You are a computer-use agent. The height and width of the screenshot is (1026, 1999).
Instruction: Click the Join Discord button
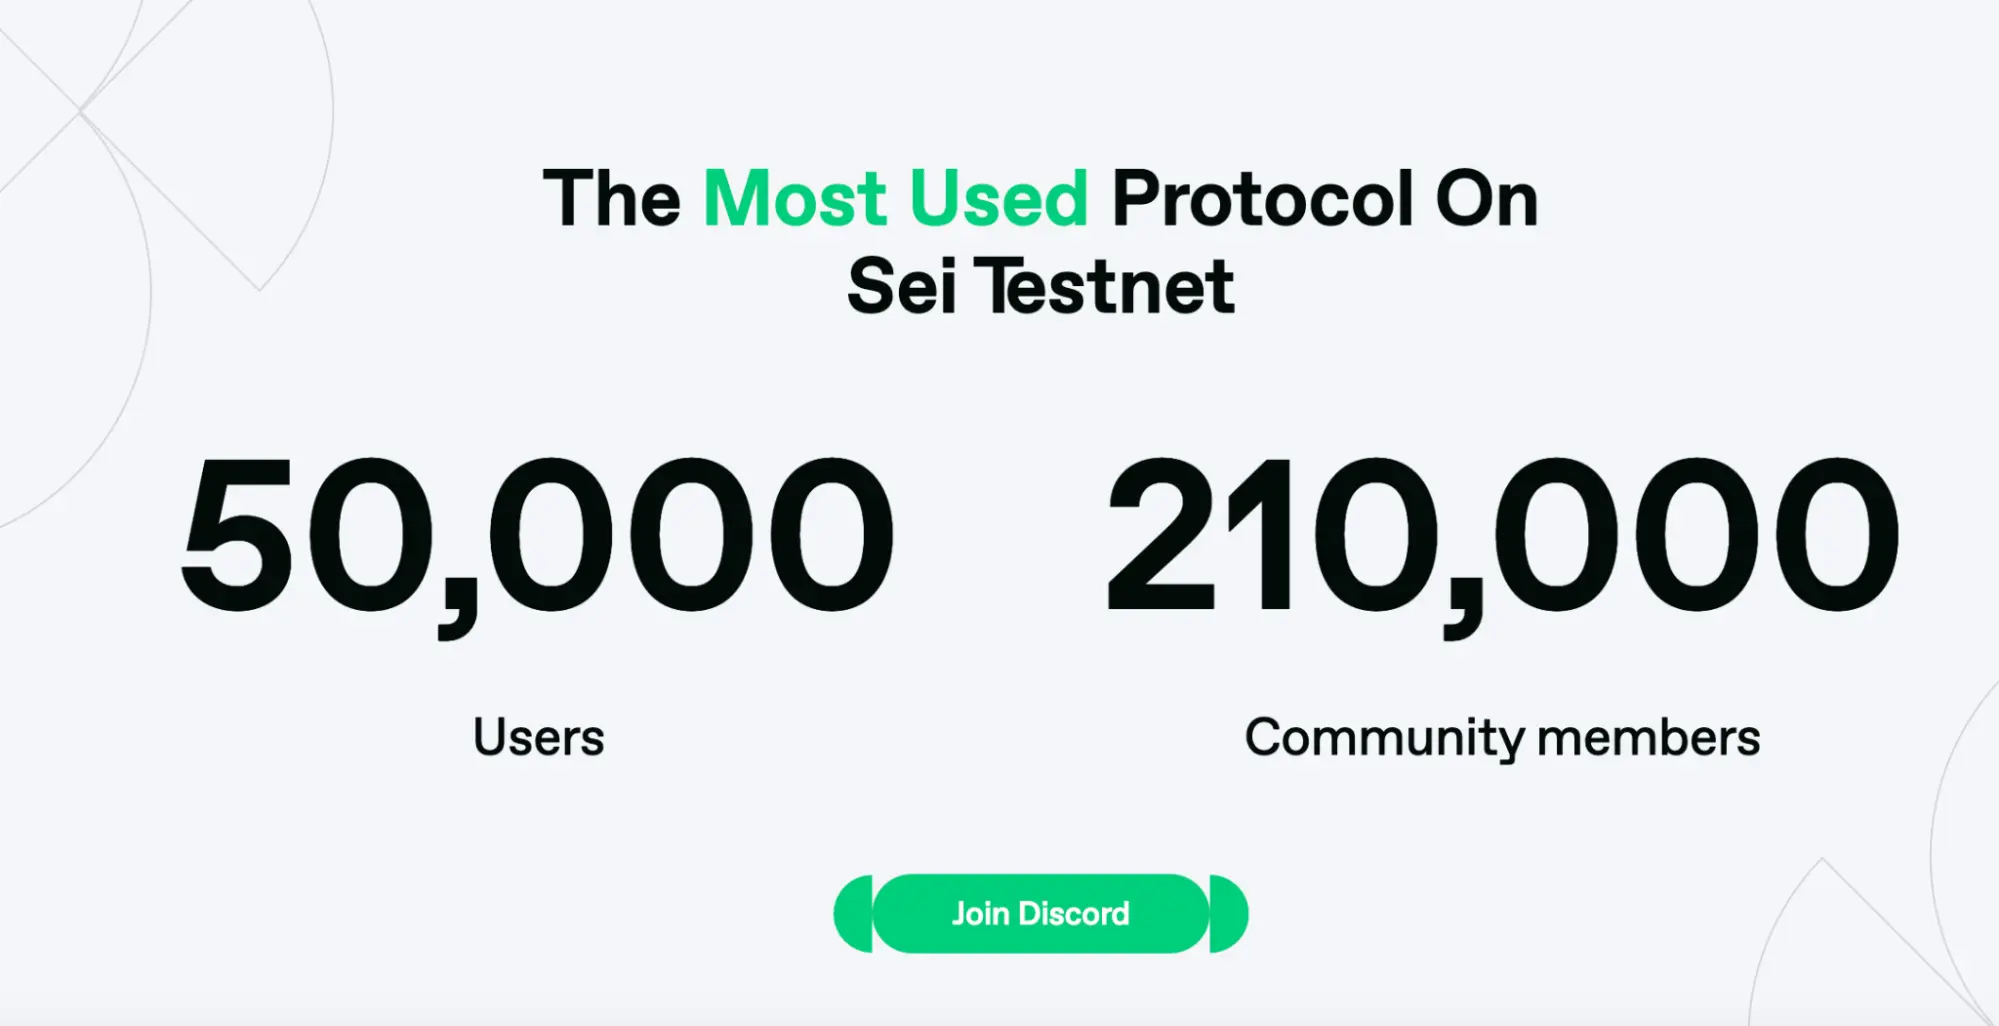1040,913
